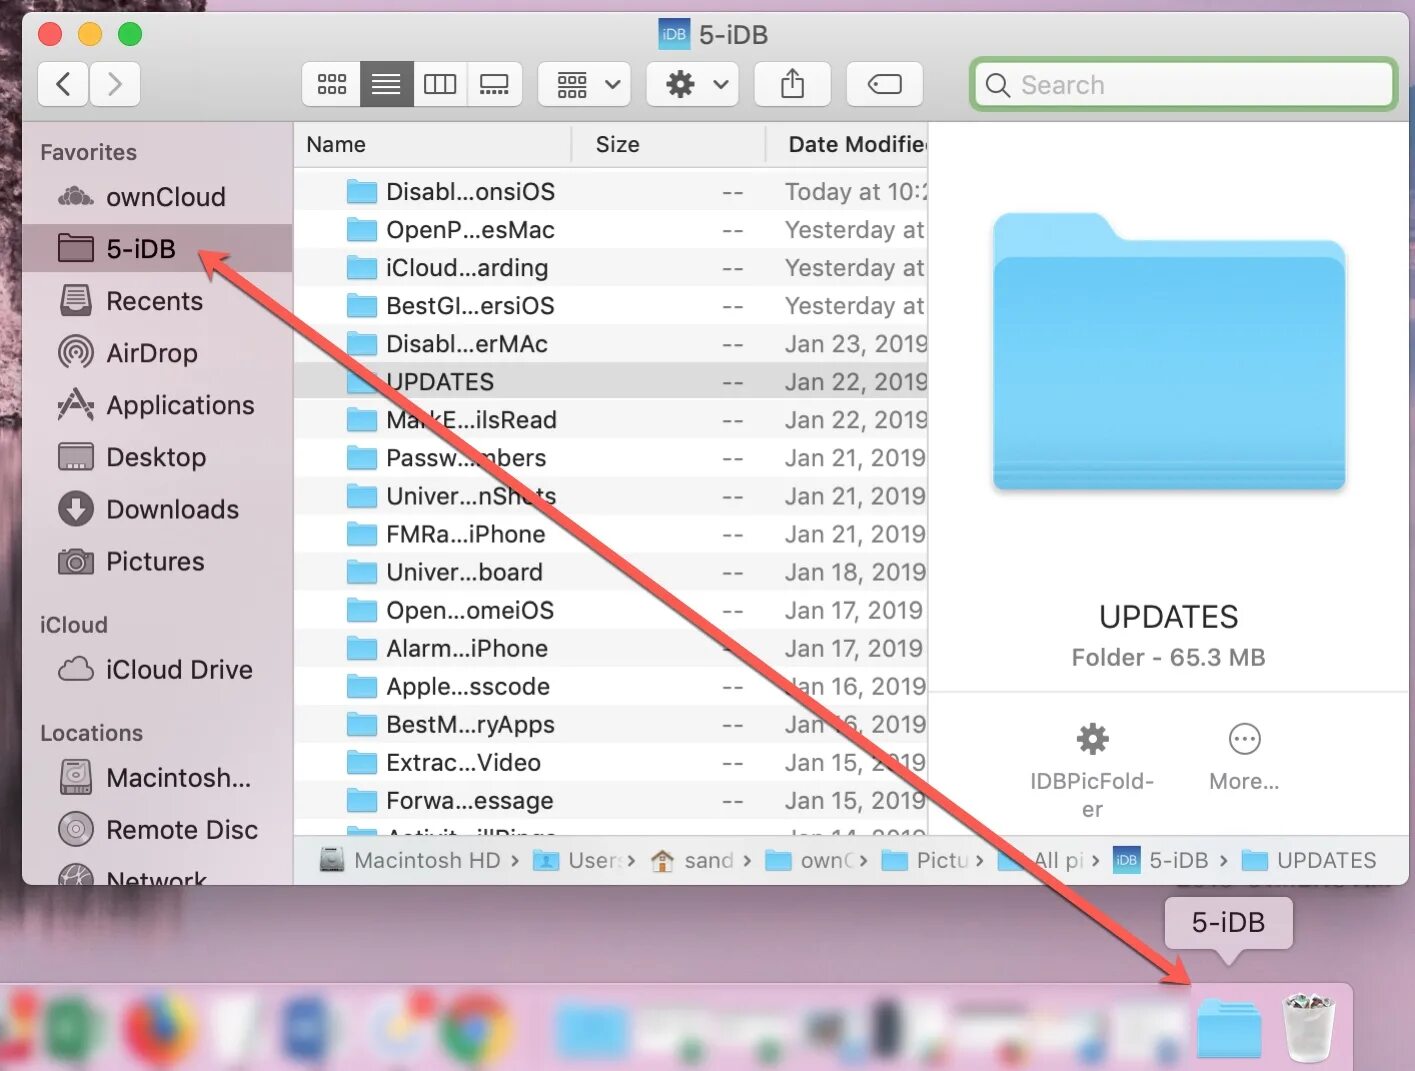Select the Apple...sscode folder row
The height and width of the screenshot is (1071, 1415).
[x=611, y=686]
